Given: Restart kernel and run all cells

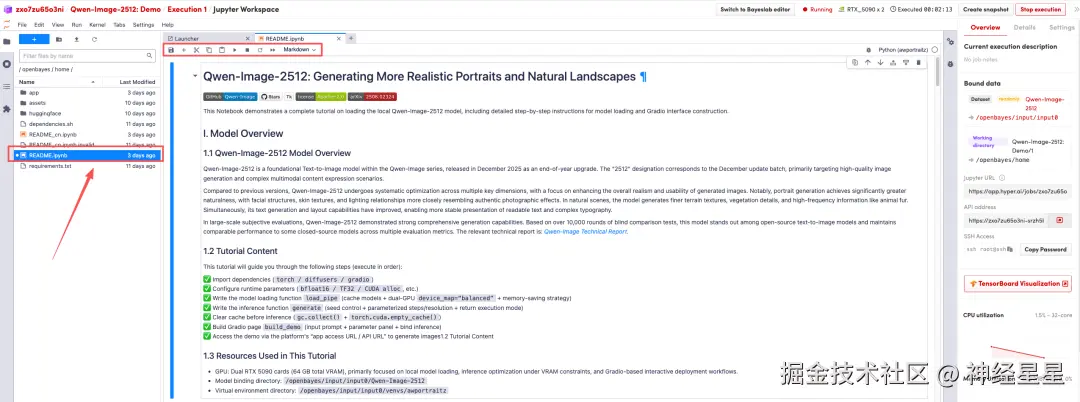Looking at the screenshot, I should pyautogui.click(x=273, y=50).
